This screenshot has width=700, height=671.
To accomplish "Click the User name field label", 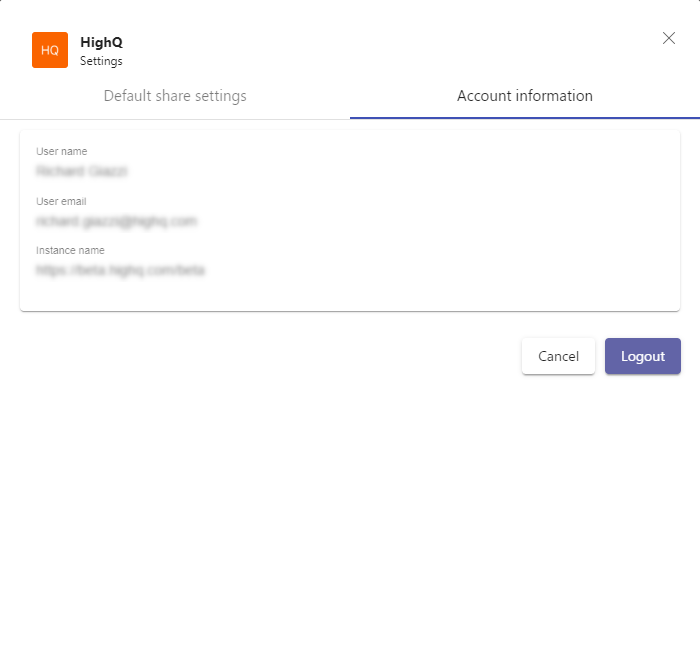I will click(62, 152).
